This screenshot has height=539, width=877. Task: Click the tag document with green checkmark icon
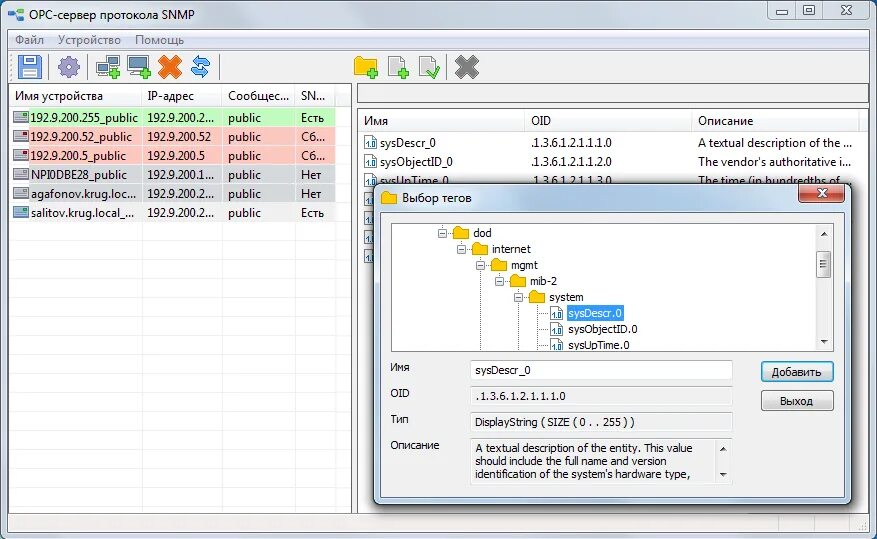pyautogui.click(x=430, y=67)
